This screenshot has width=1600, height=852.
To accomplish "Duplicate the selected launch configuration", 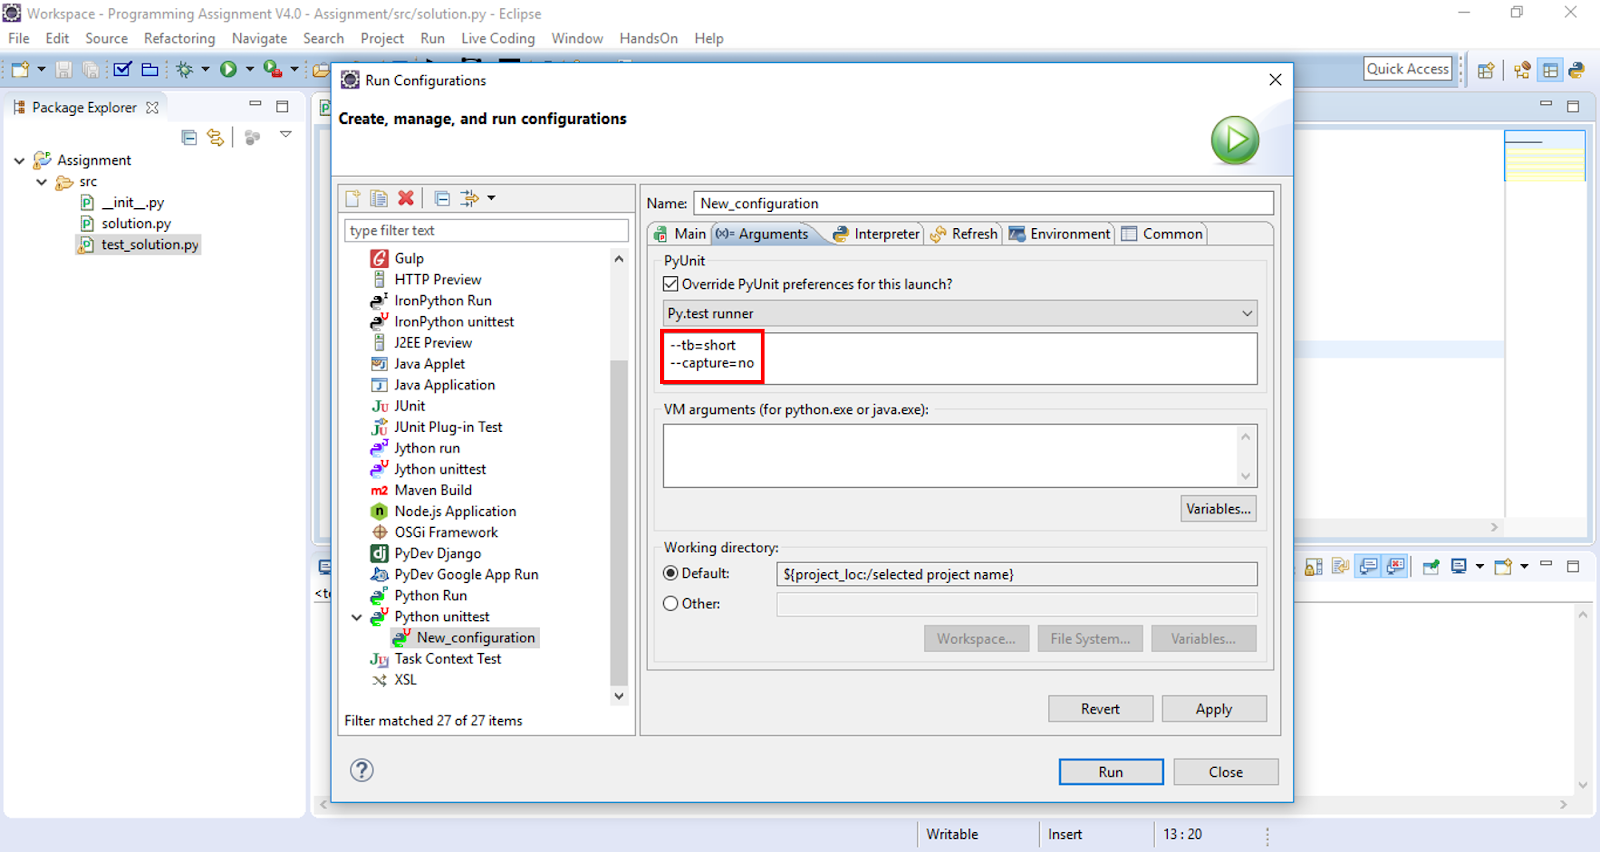I will tap(379, 198).
